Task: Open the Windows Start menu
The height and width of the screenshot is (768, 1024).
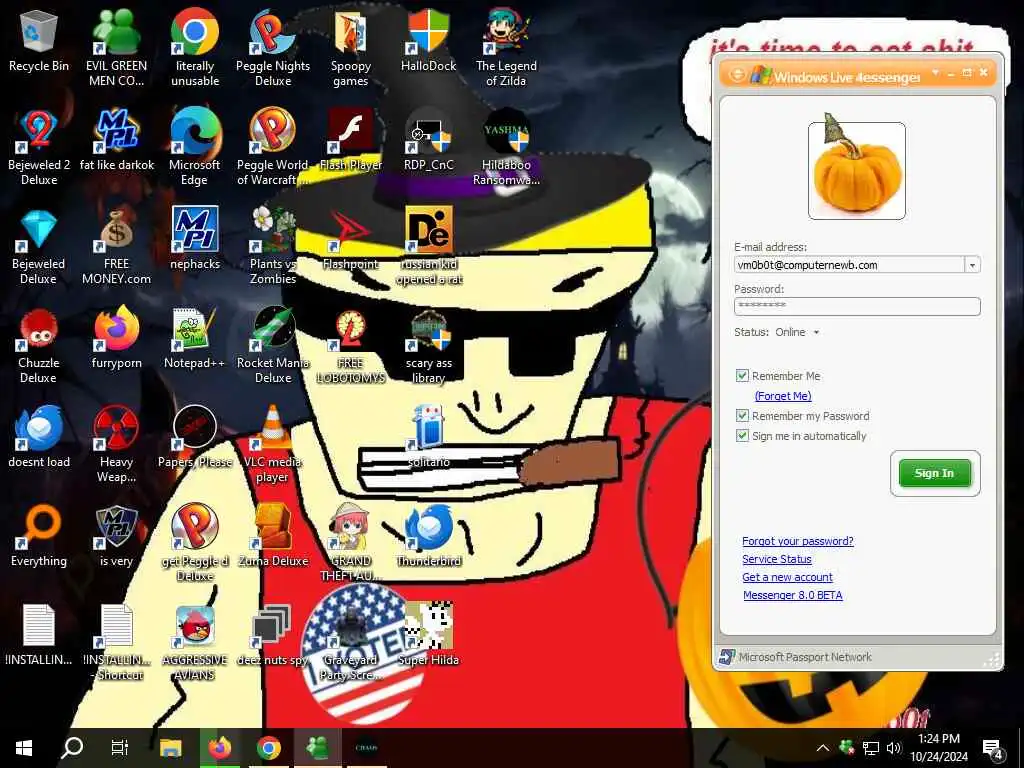Action: tap(24, 748)
